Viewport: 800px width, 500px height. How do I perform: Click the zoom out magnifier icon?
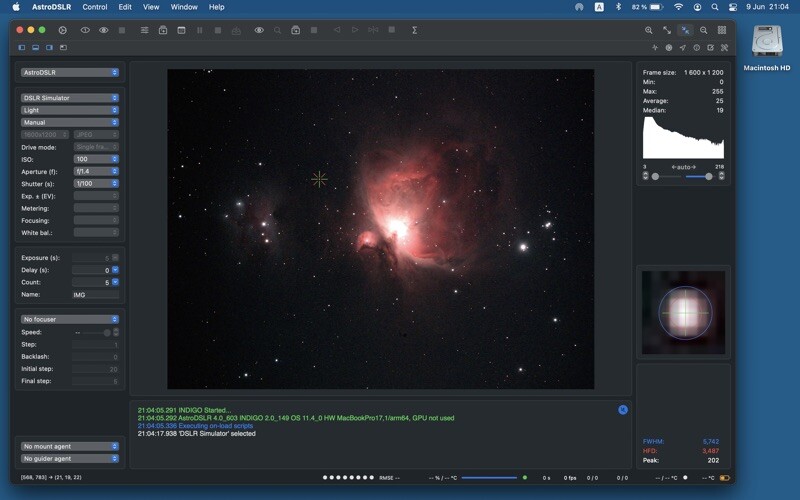704,30
